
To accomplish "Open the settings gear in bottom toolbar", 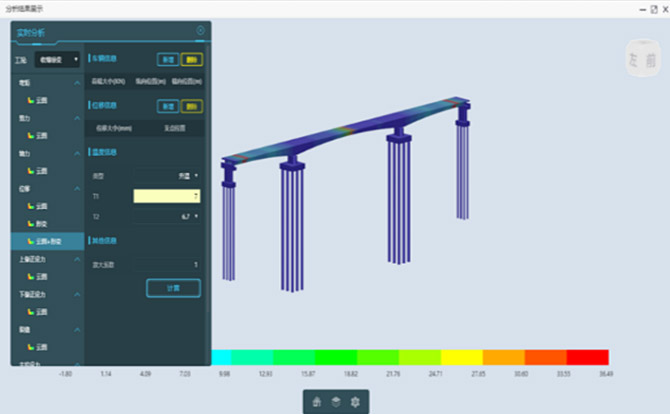I will [354, 401].
